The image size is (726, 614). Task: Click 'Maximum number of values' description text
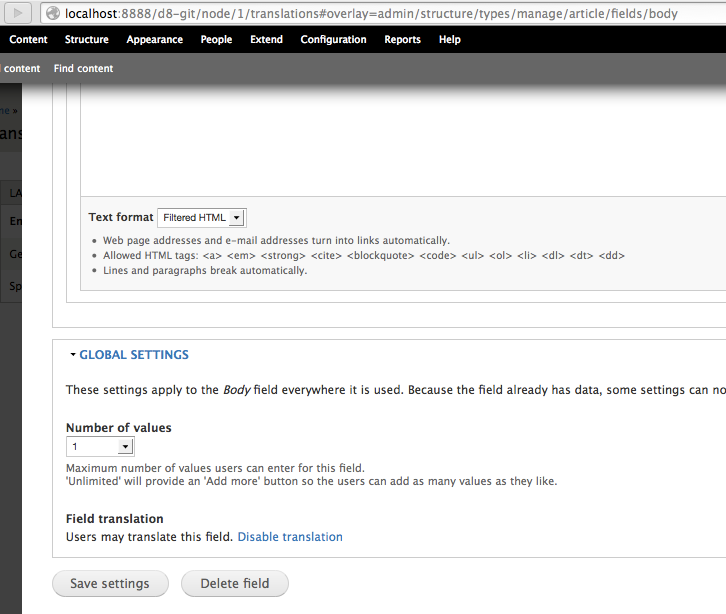pos(215,468)
